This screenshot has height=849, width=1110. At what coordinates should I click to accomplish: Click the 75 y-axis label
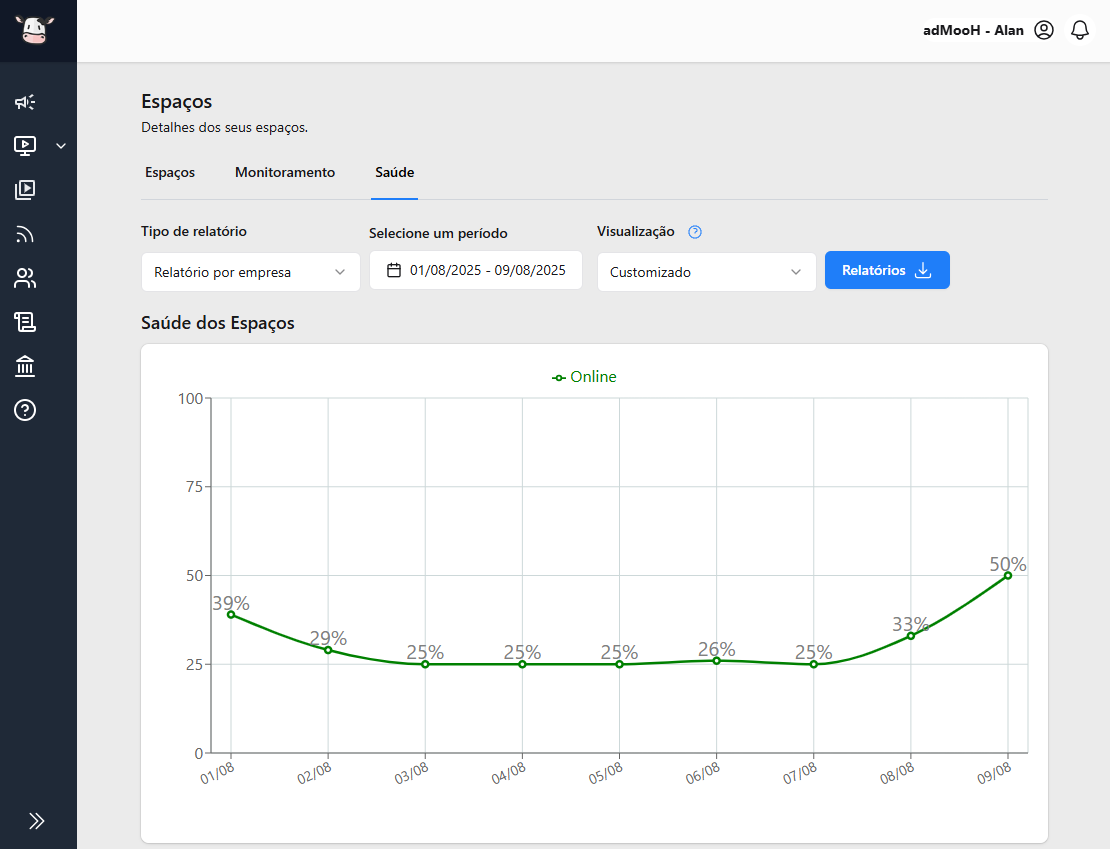click(195, 487)
